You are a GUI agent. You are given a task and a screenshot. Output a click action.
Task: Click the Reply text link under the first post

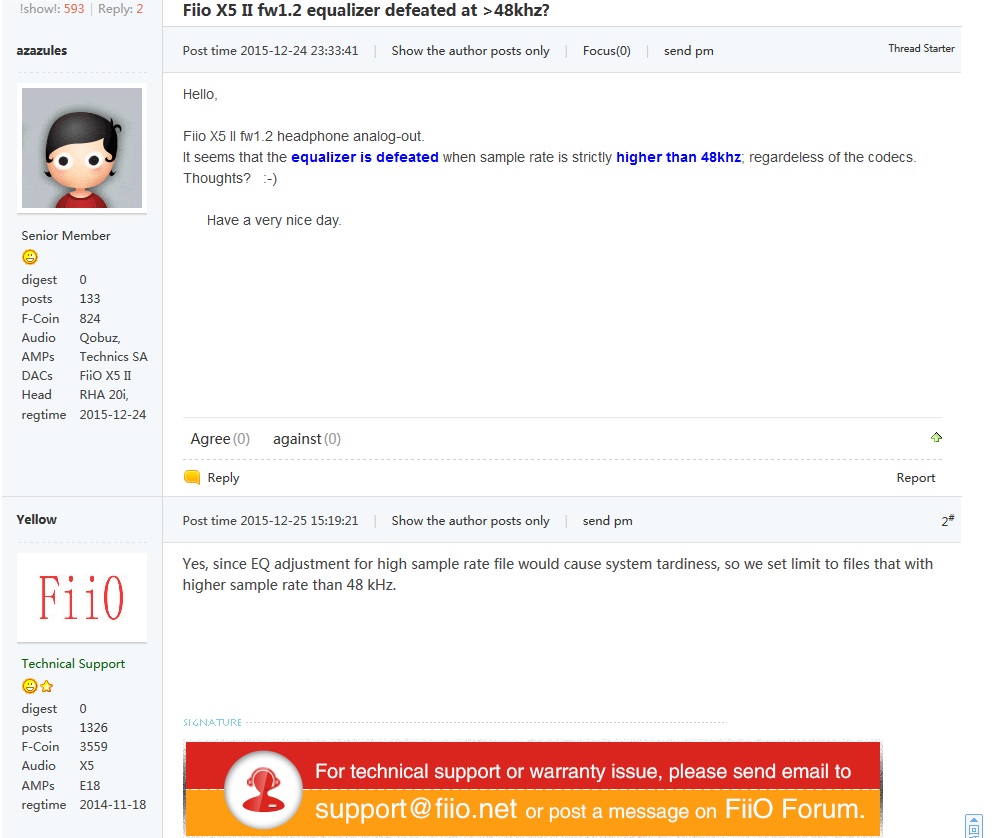coord(223,477)
